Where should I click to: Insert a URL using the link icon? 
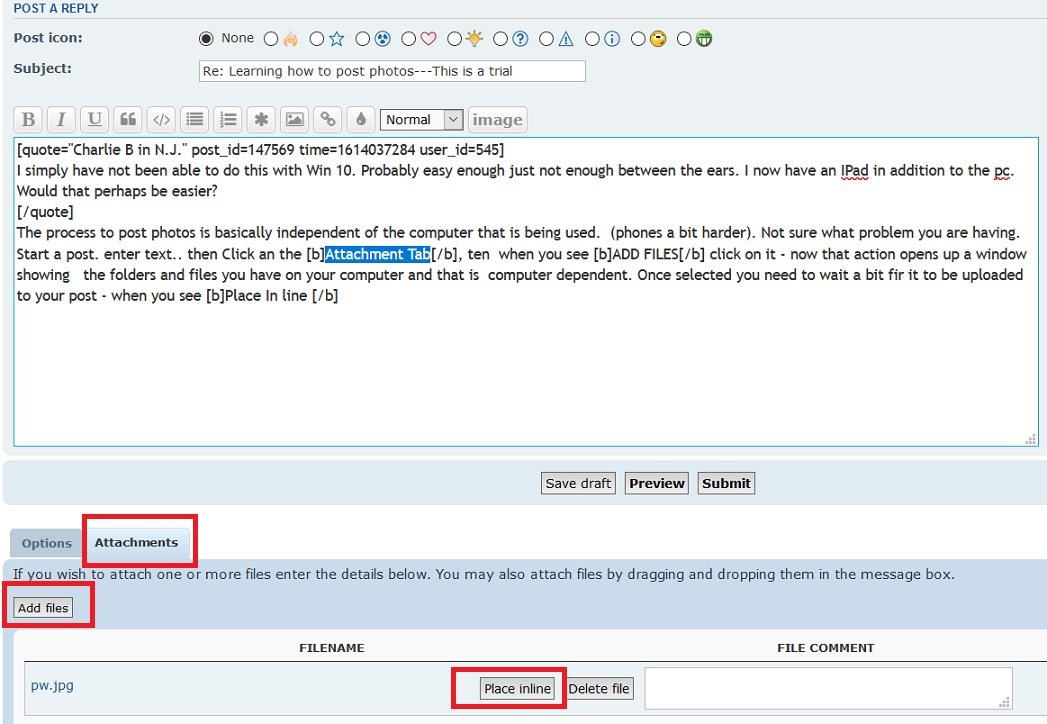(327, 120)
